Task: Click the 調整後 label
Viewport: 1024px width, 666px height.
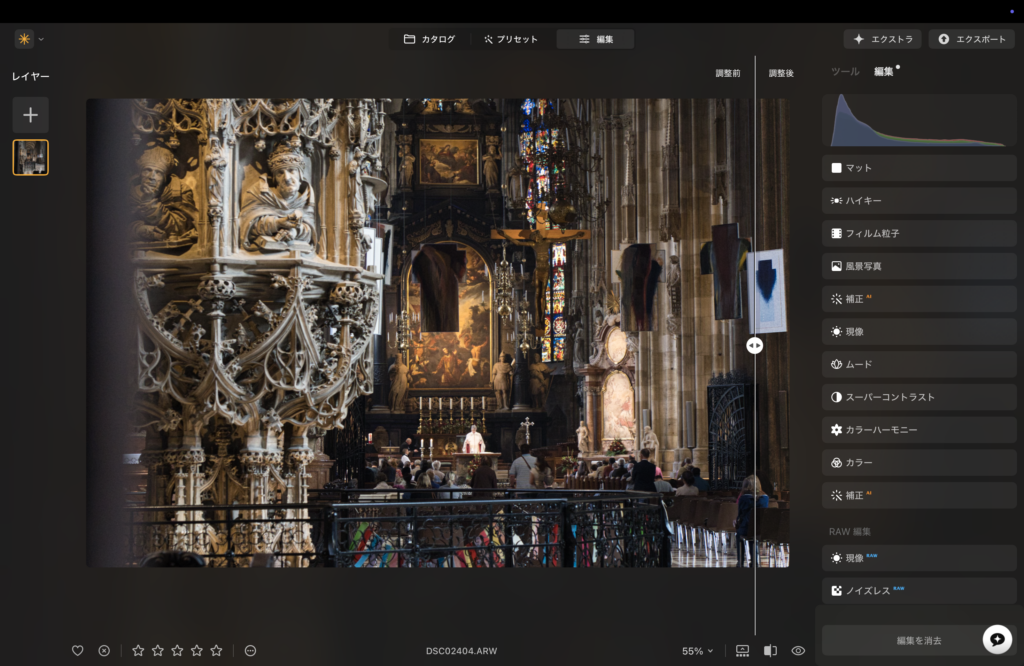Action: (x=781, y=73)
